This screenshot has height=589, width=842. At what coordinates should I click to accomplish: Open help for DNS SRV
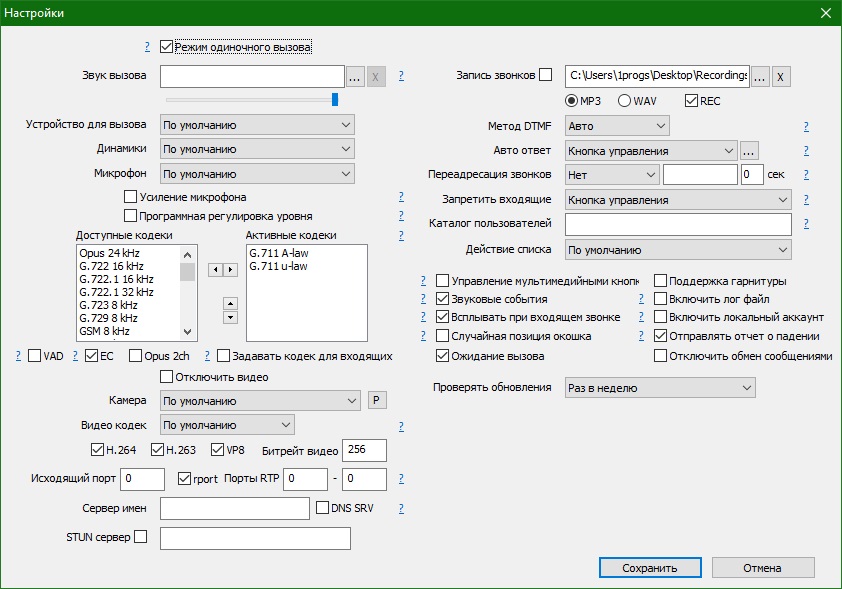coord(401,508)
